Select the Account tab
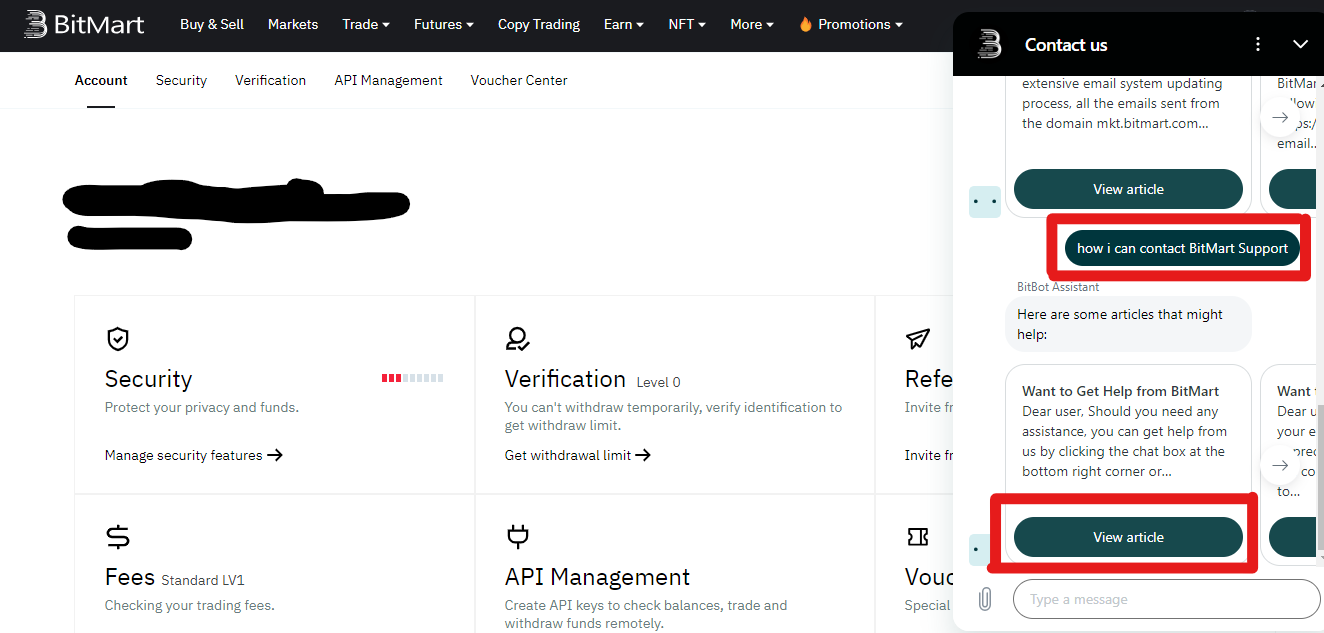1324x633 pixels. click(101, 80)
